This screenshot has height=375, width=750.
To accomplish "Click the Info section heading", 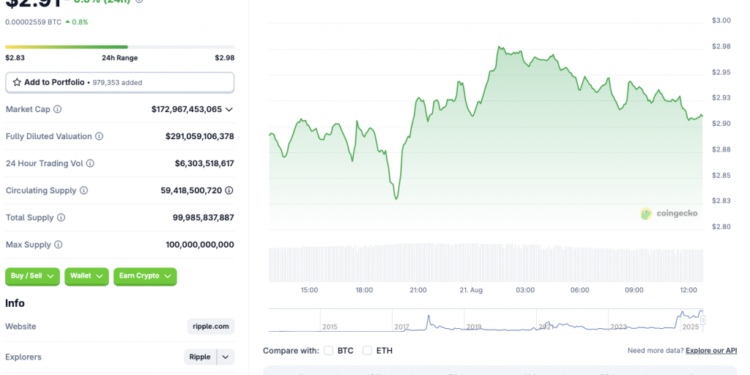I will [x=15, y=303].
